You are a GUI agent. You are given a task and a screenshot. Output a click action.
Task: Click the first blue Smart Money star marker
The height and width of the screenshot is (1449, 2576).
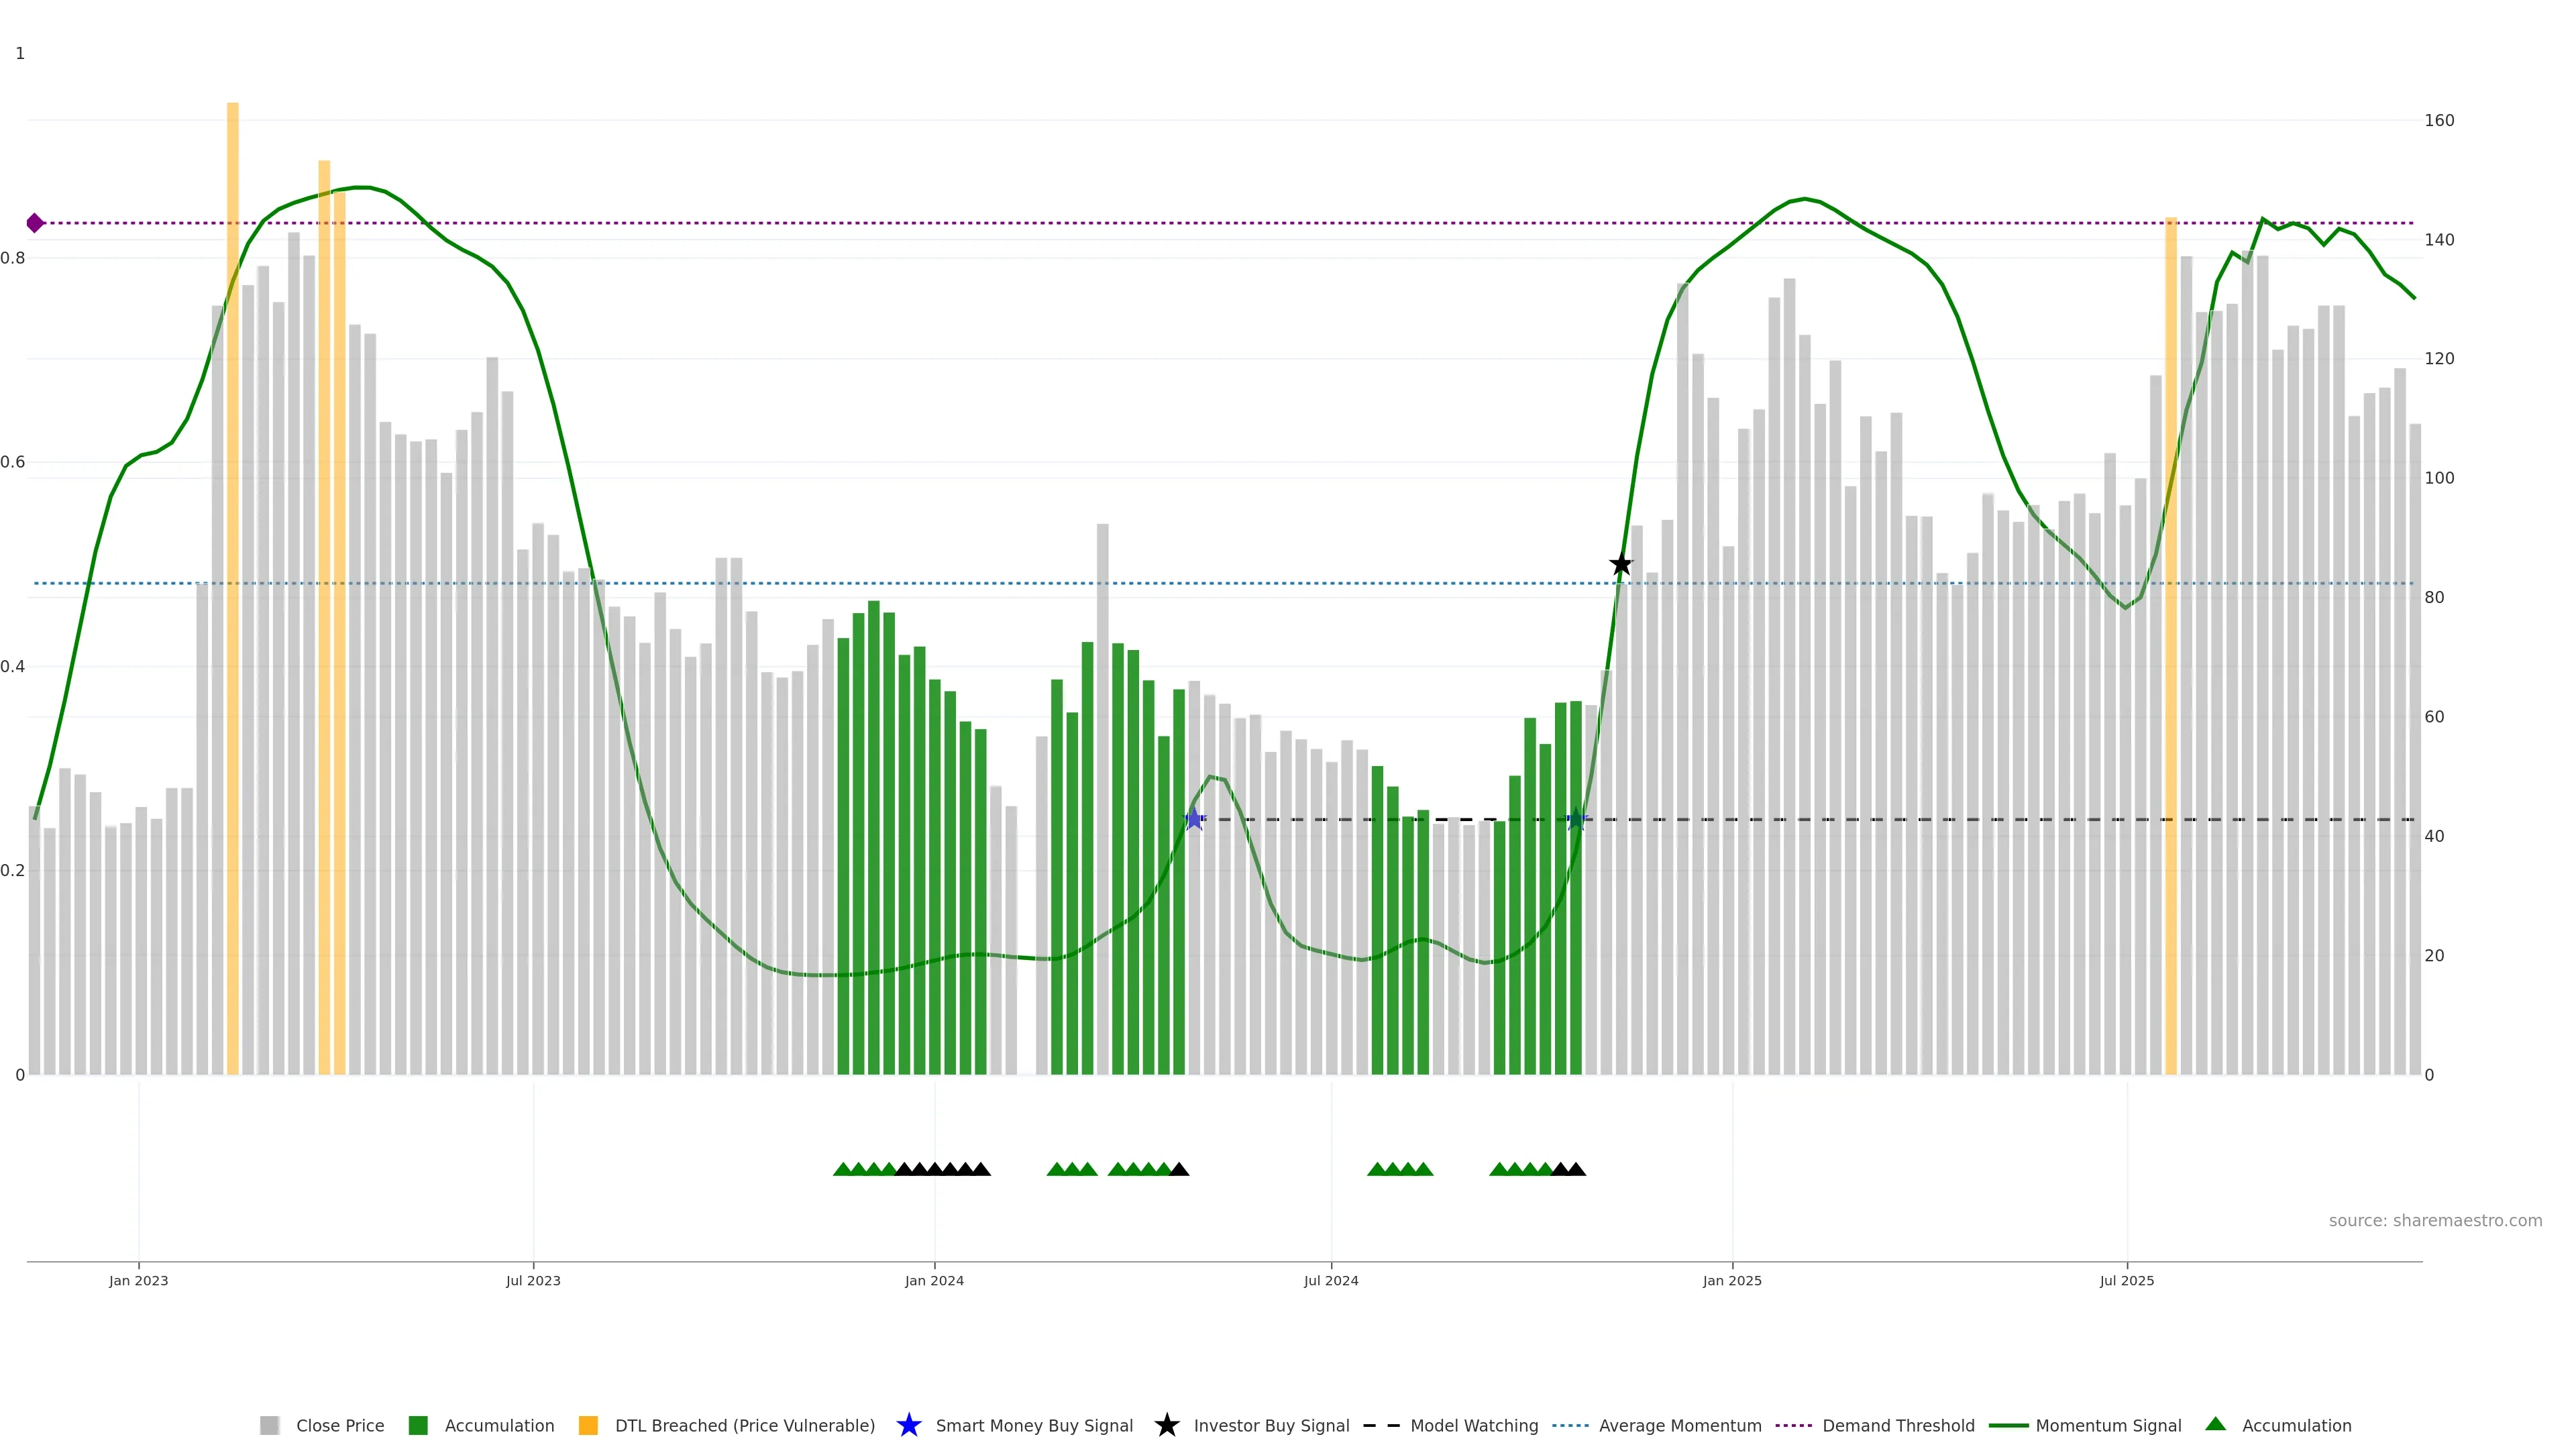pos(1194,819)
